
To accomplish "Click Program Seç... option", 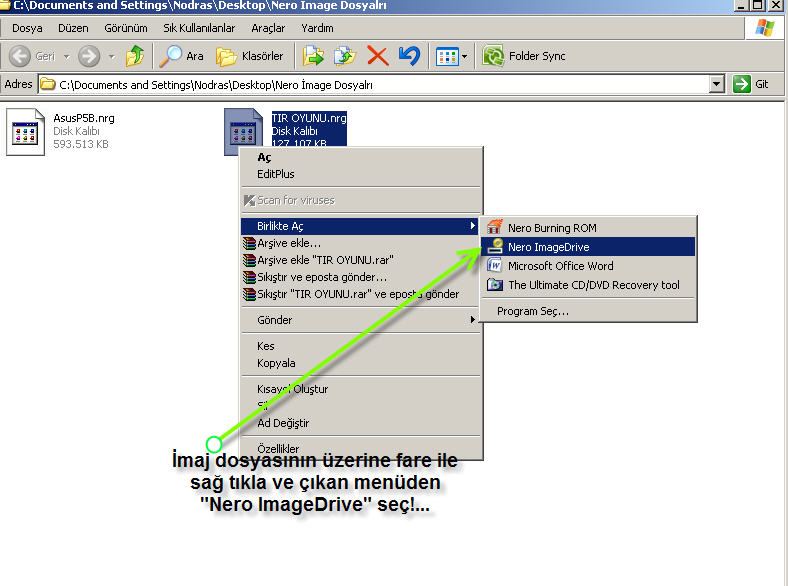I will (x=588, y=311).
